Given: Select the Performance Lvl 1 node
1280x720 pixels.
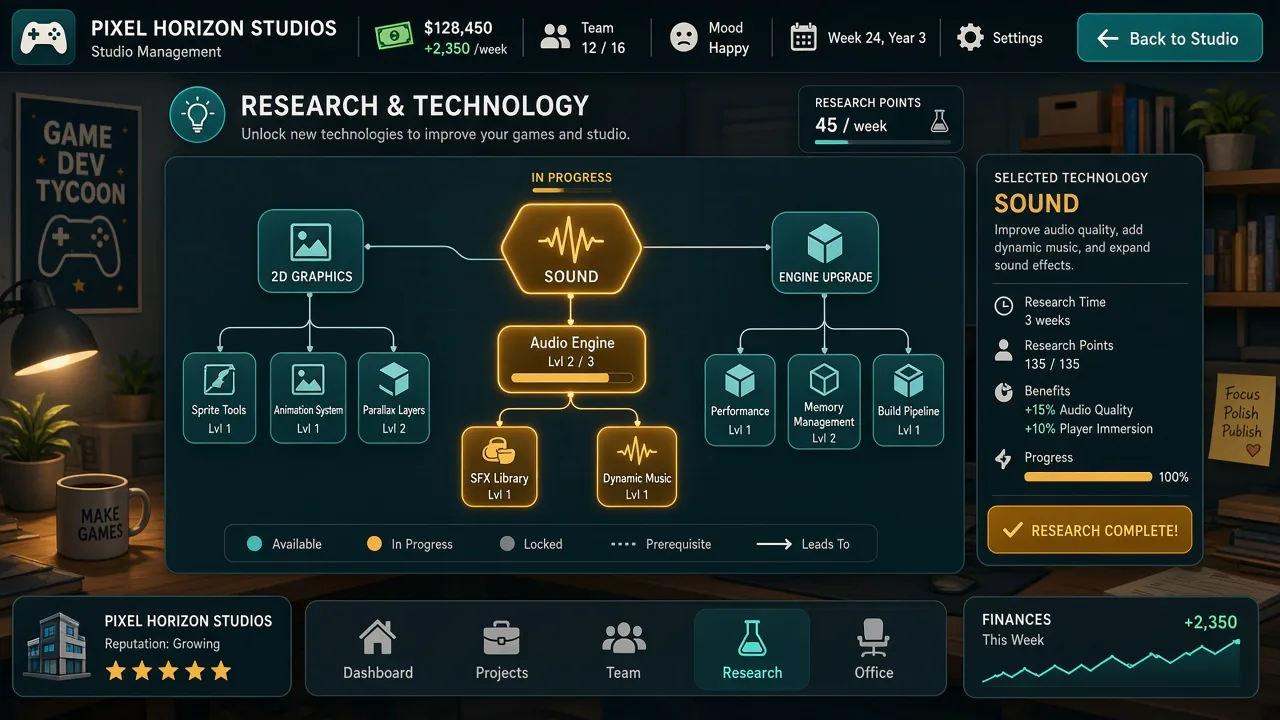Looking at the screenshot, I should (x=740, y=400).
